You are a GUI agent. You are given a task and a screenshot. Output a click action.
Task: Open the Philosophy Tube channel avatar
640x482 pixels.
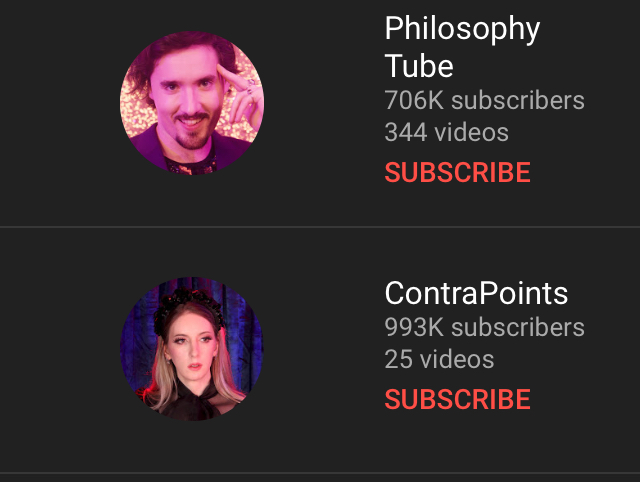click(x=192, y=103)
